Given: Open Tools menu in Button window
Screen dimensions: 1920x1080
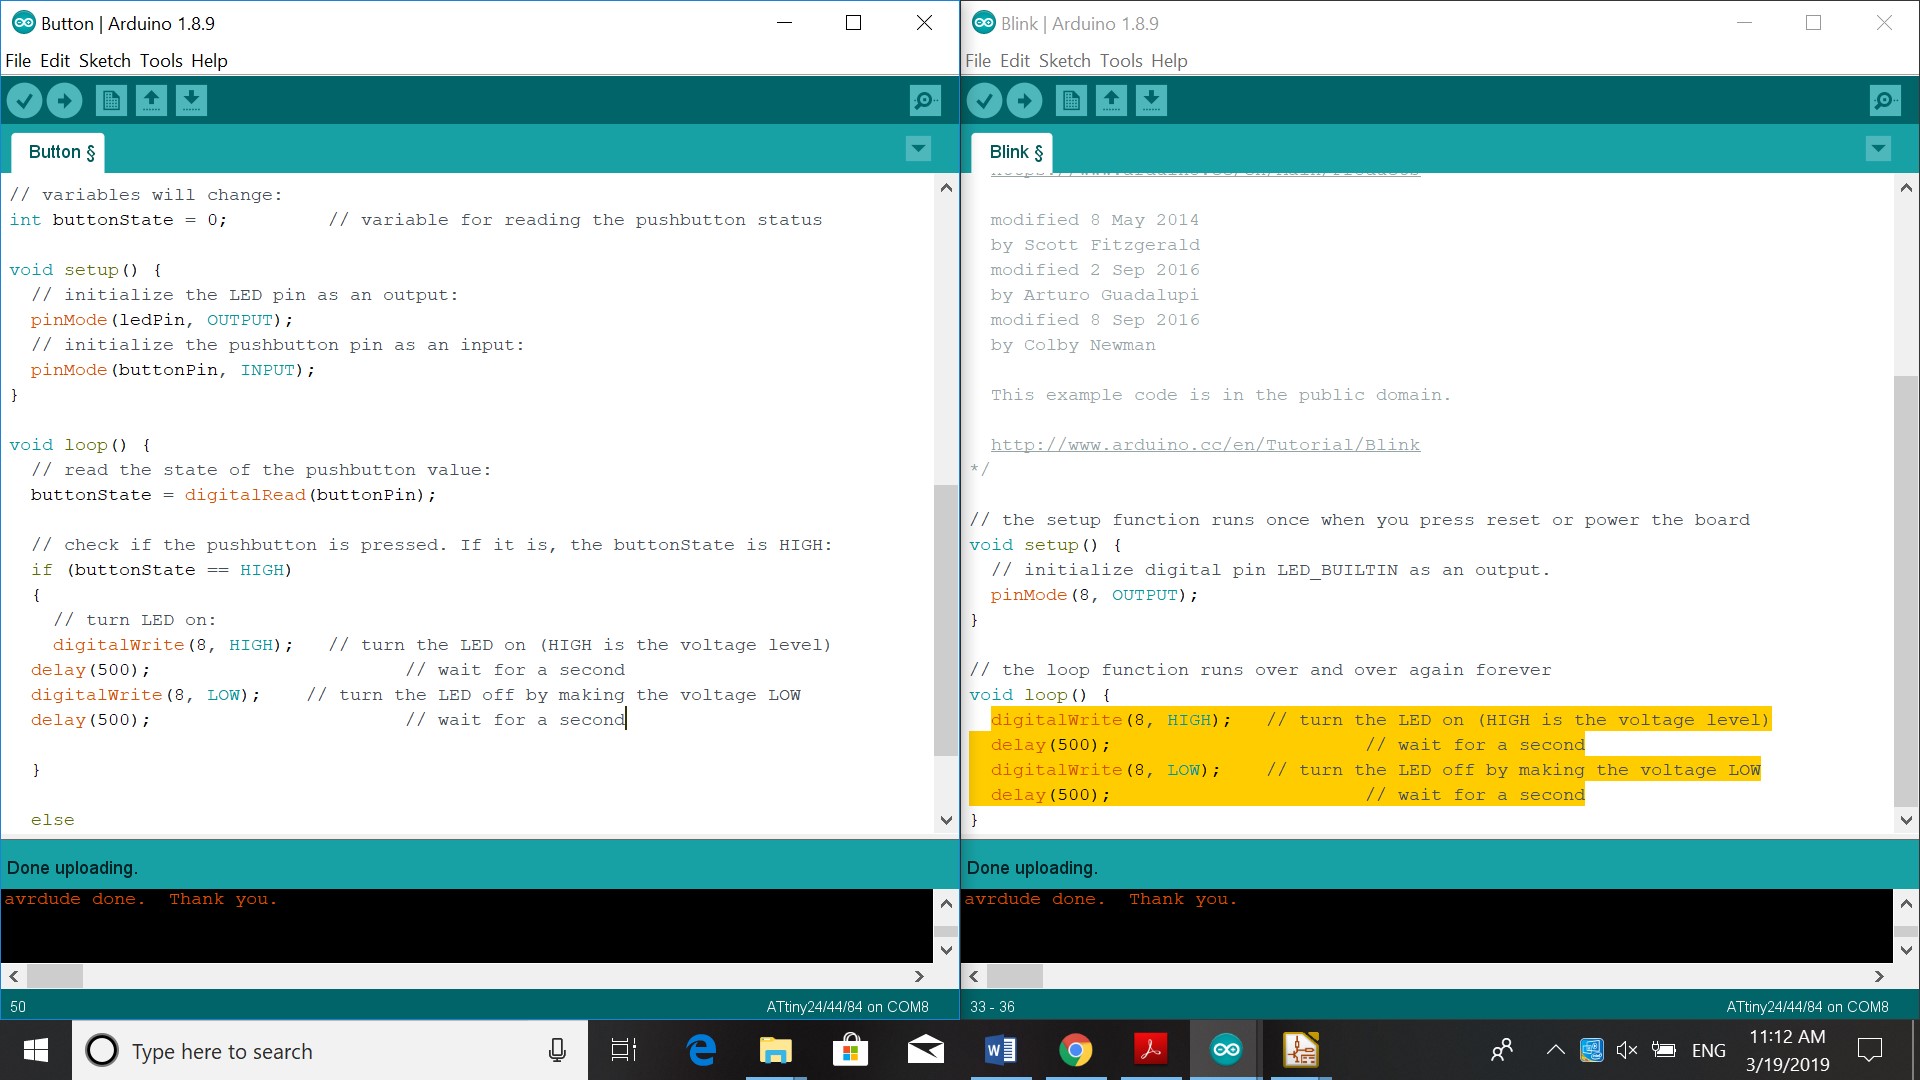Looking at the screenshot, I should point(160,61).
